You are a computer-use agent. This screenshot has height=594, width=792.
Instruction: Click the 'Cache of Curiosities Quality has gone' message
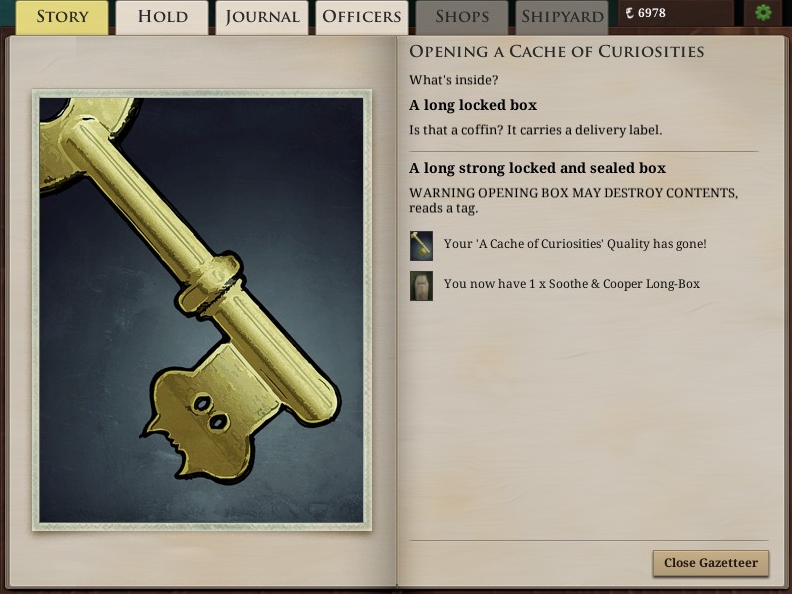[575, 244]
